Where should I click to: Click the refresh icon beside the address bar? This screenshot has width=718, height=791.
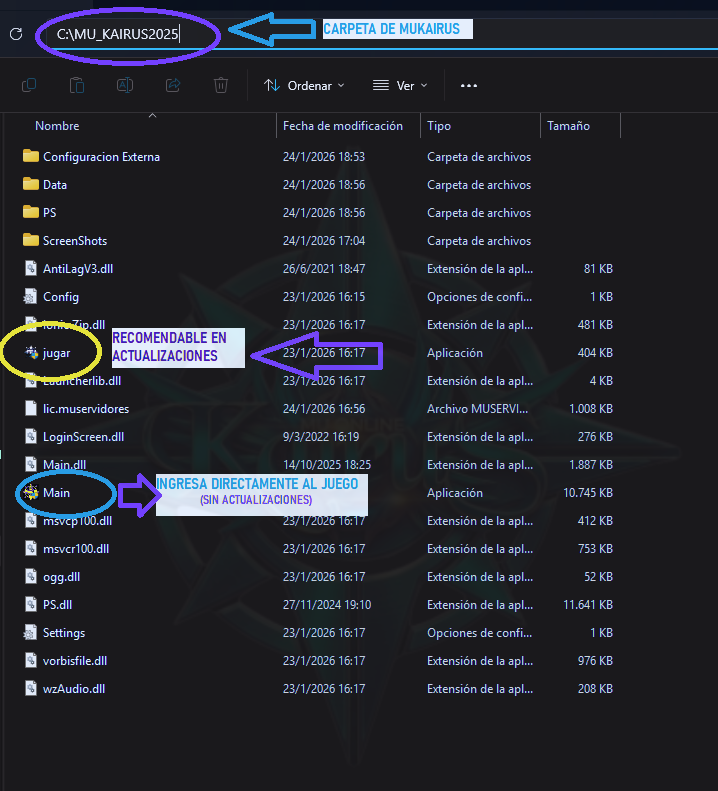tap(15, 34)
